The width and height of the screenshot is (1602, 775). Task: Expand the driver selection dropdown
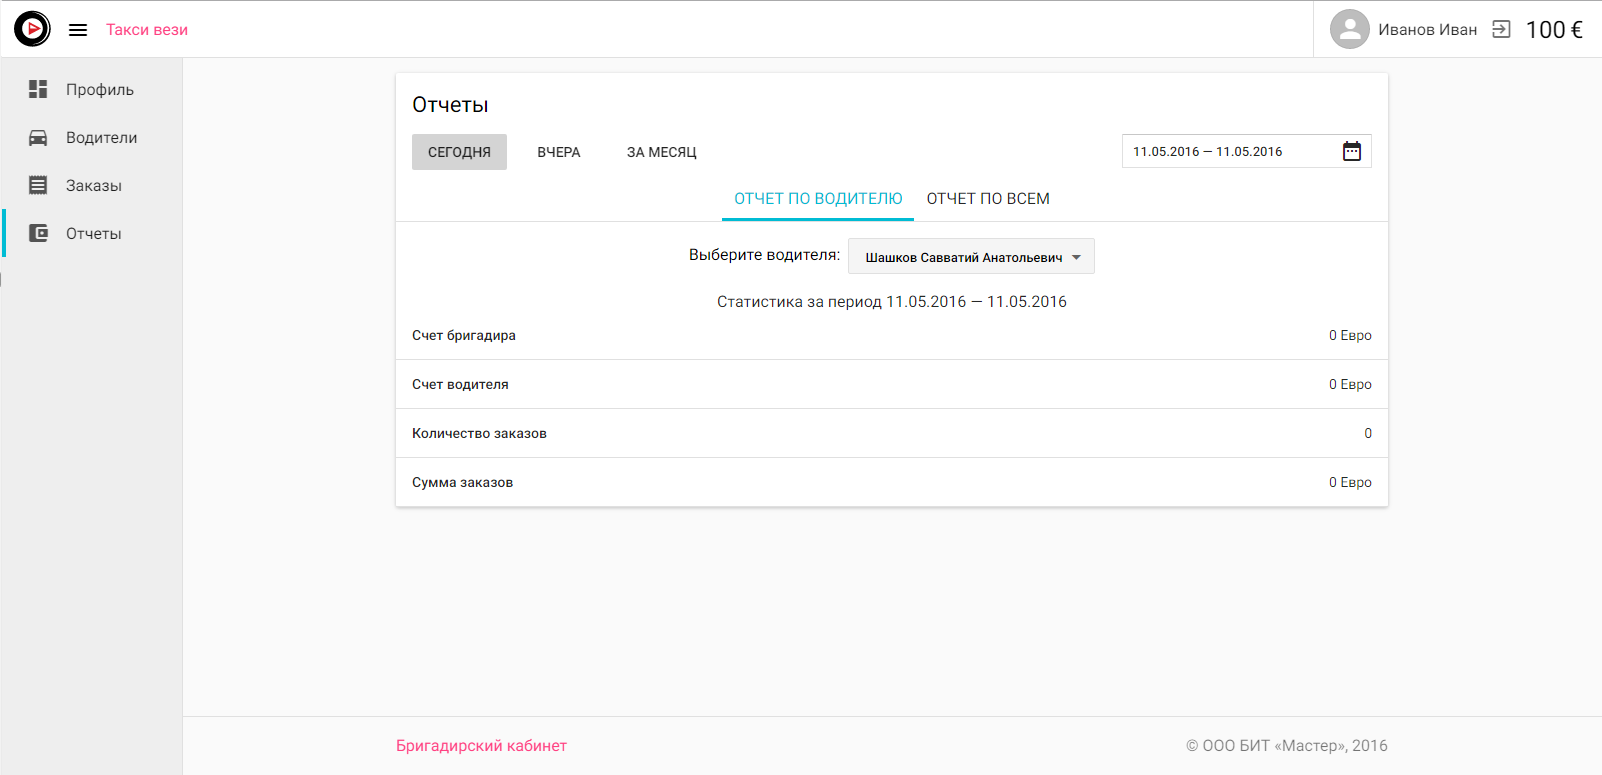970,257
